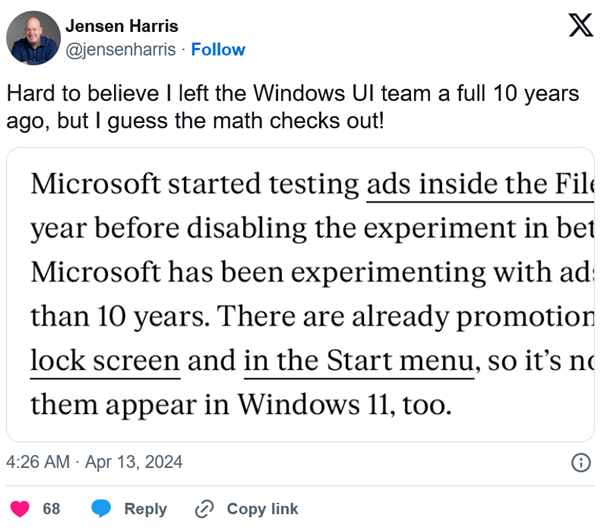The image size is (600, 530).
Task: Click the Apr 13, 2024 date
Action: 135,463
